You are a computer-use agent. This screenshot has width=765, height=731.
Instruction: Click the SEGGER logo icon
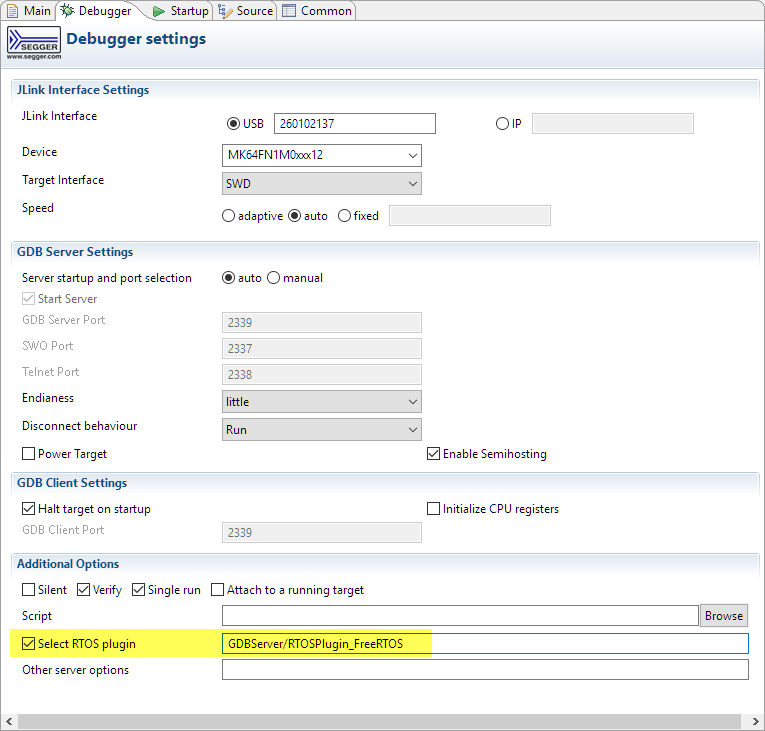pos(33,42)
